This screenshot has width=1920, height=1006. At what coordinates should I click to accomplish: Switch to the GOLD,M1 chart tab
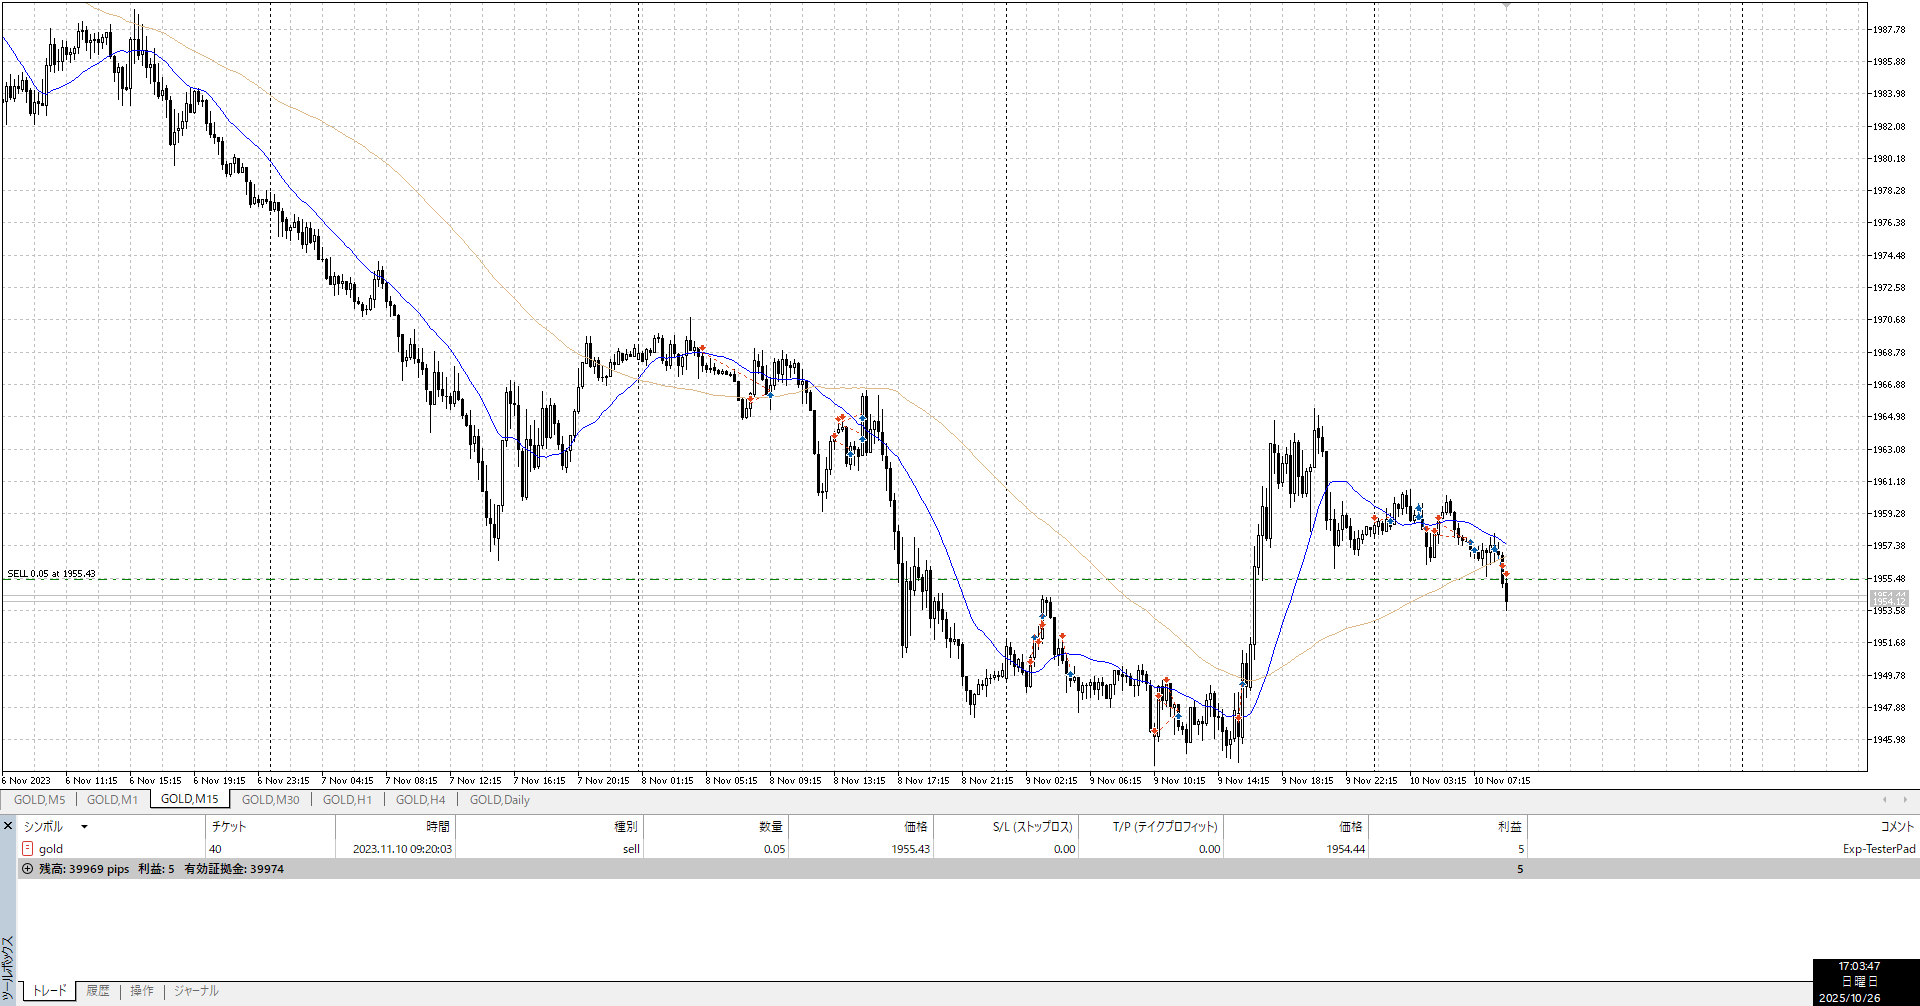(112, 800)
